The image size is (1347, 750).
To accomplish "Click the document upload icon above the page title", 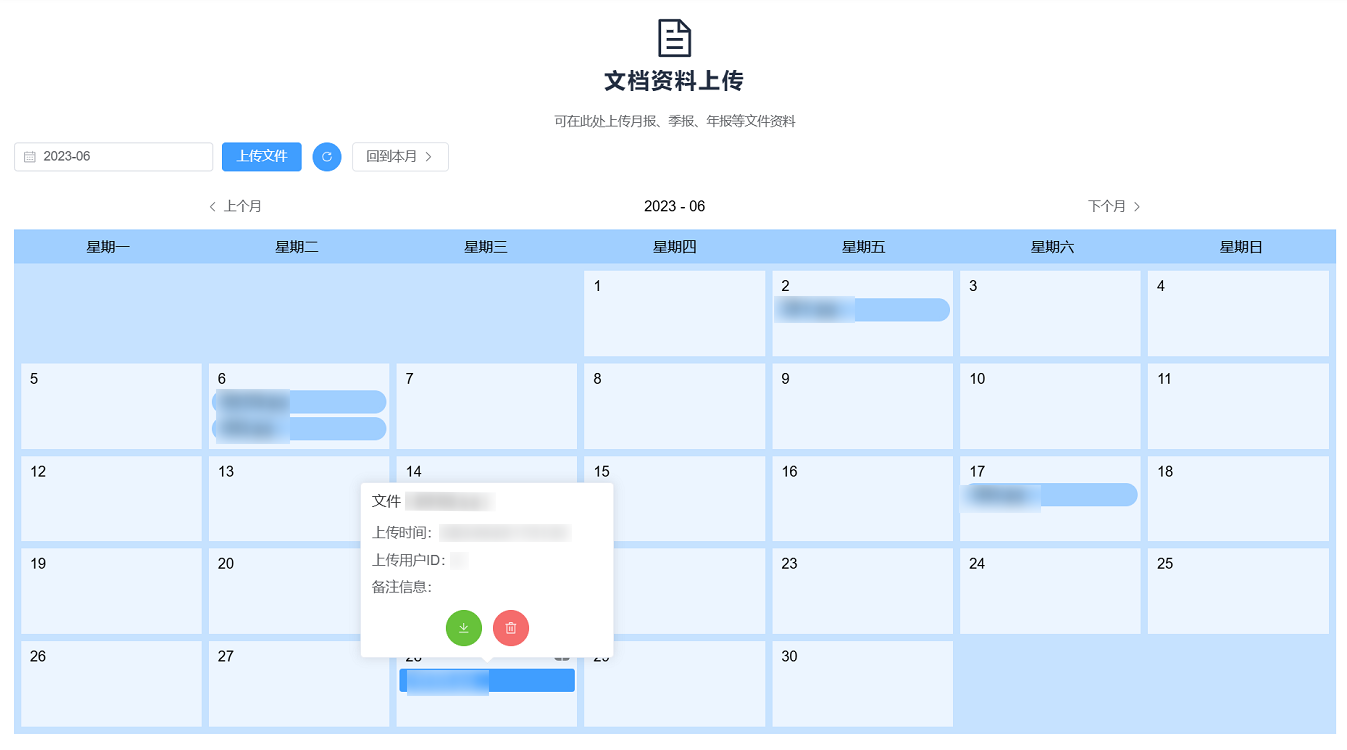I will 674,37.
